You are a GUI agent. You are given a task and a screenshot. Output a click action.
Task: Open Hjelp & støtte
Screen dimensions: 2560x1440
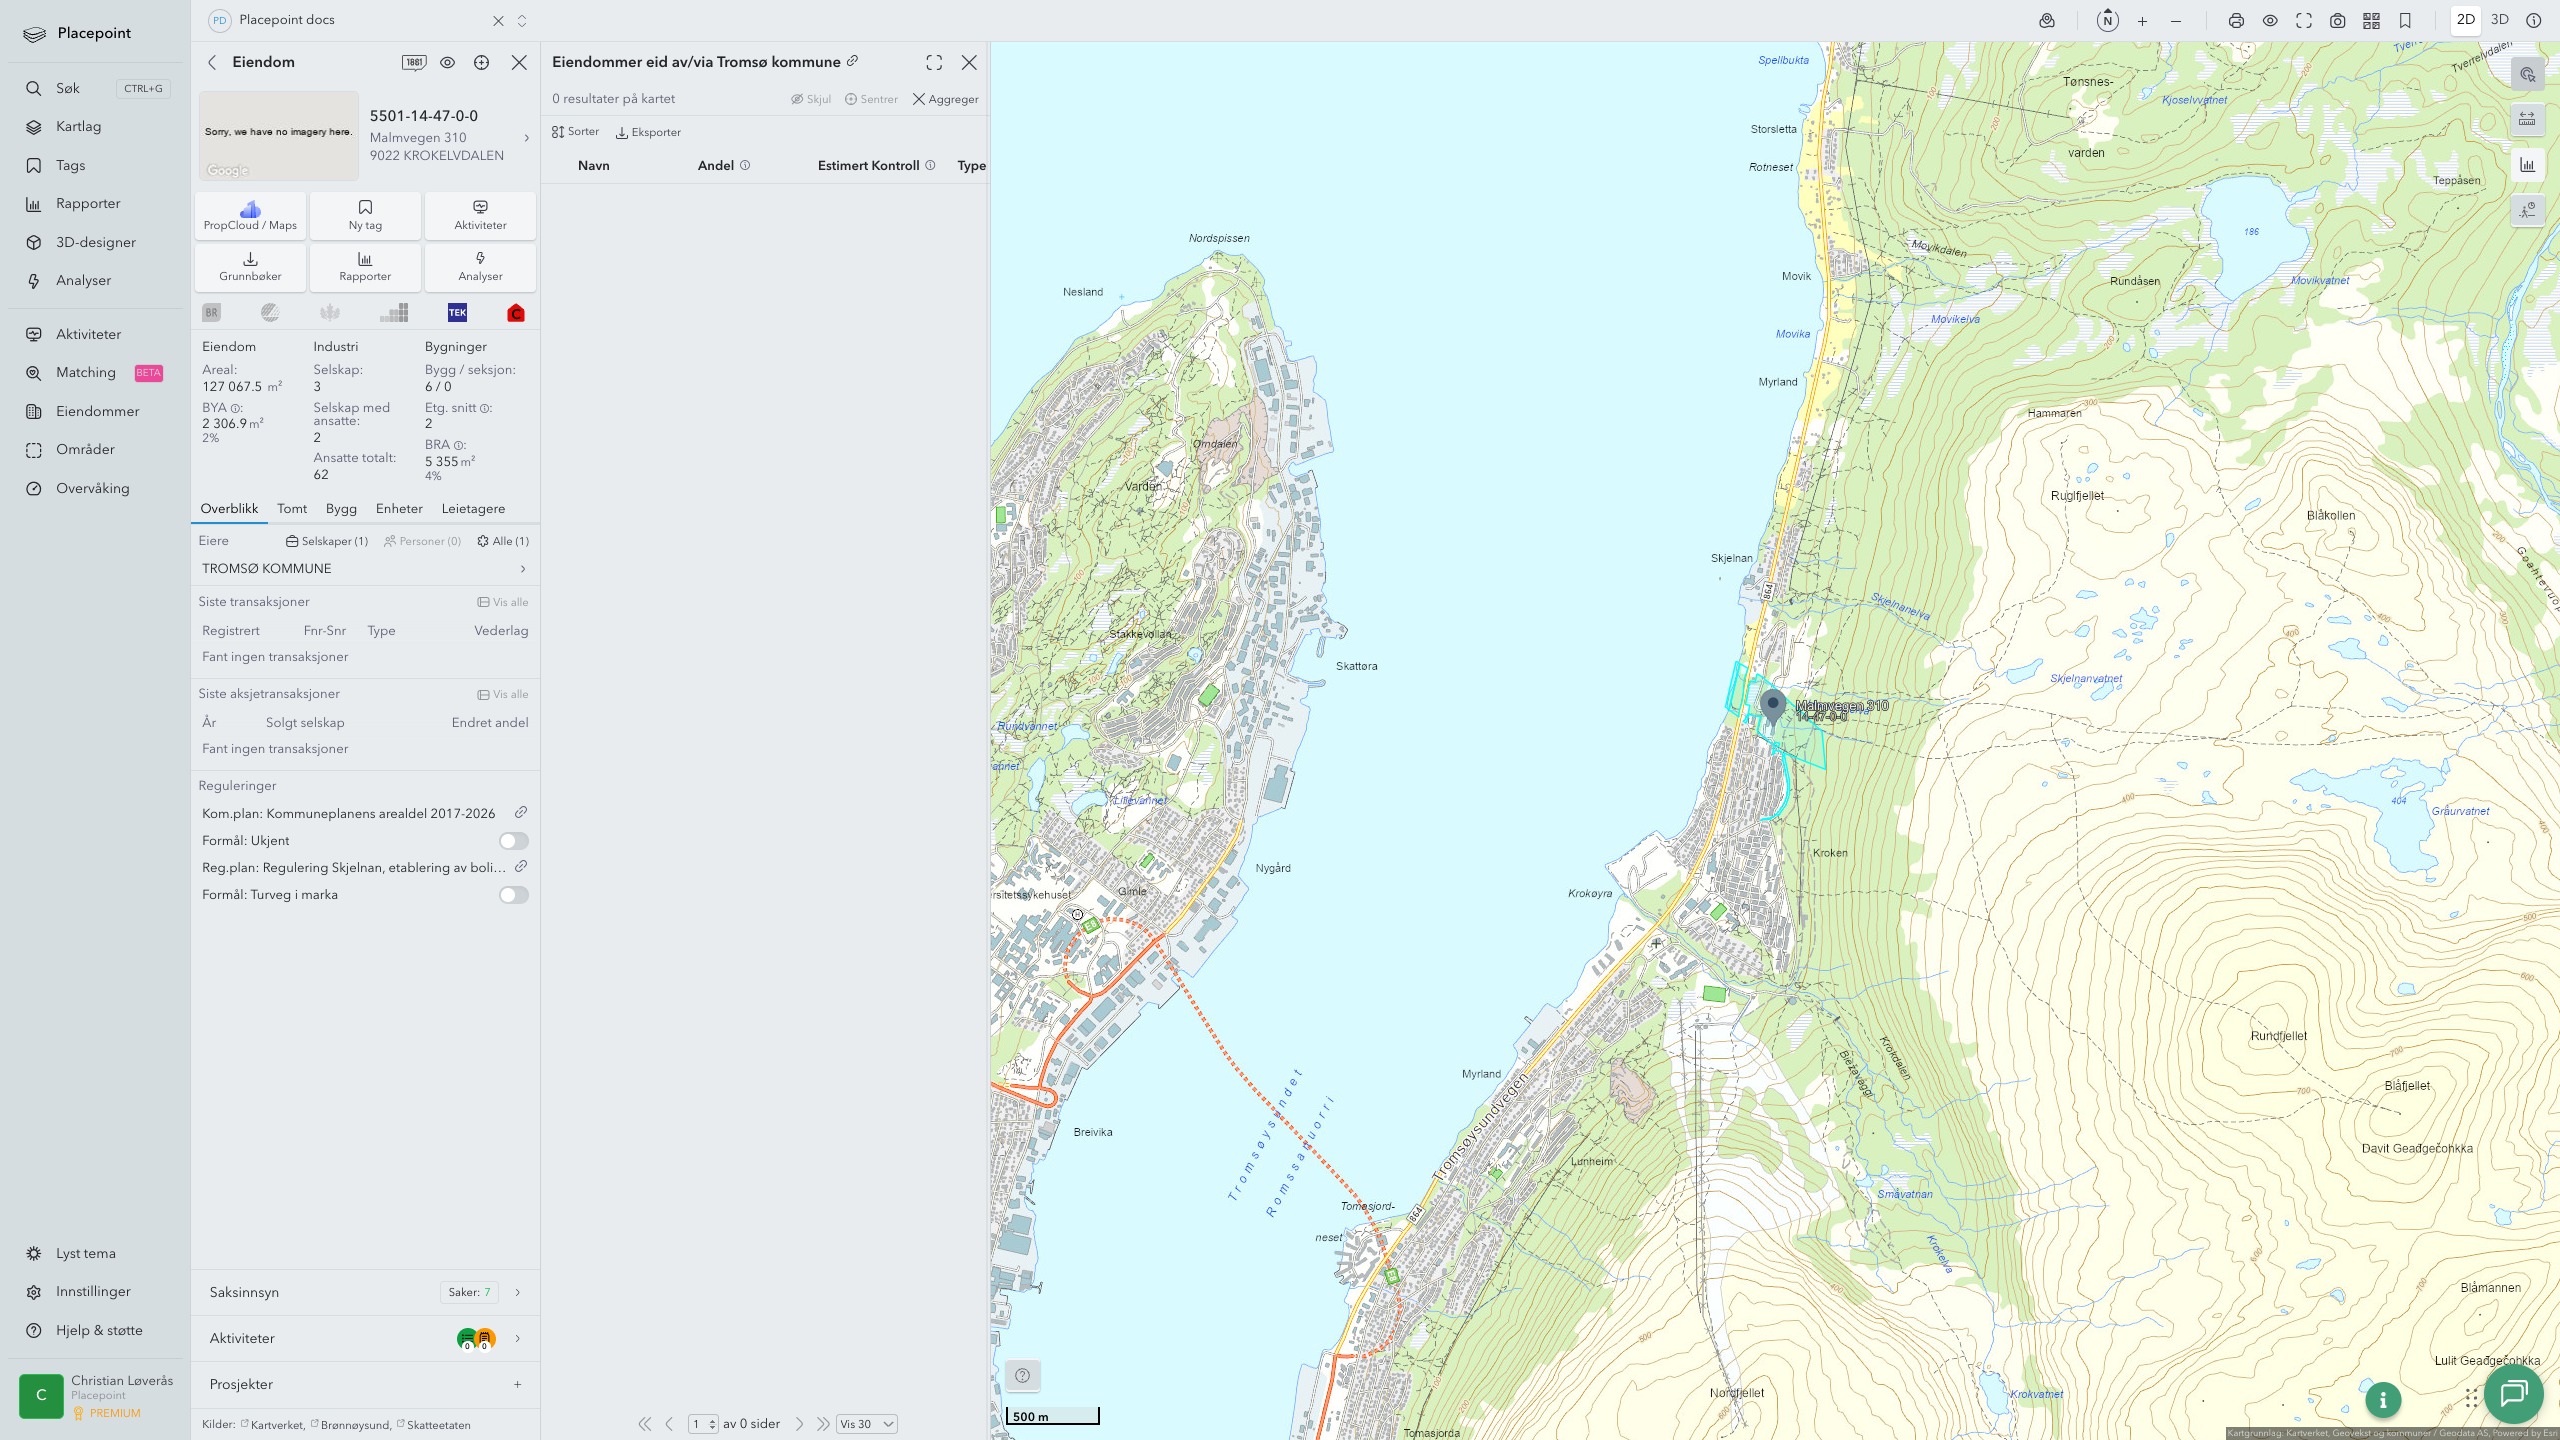pyautogui.click(x=99, y=1330)
